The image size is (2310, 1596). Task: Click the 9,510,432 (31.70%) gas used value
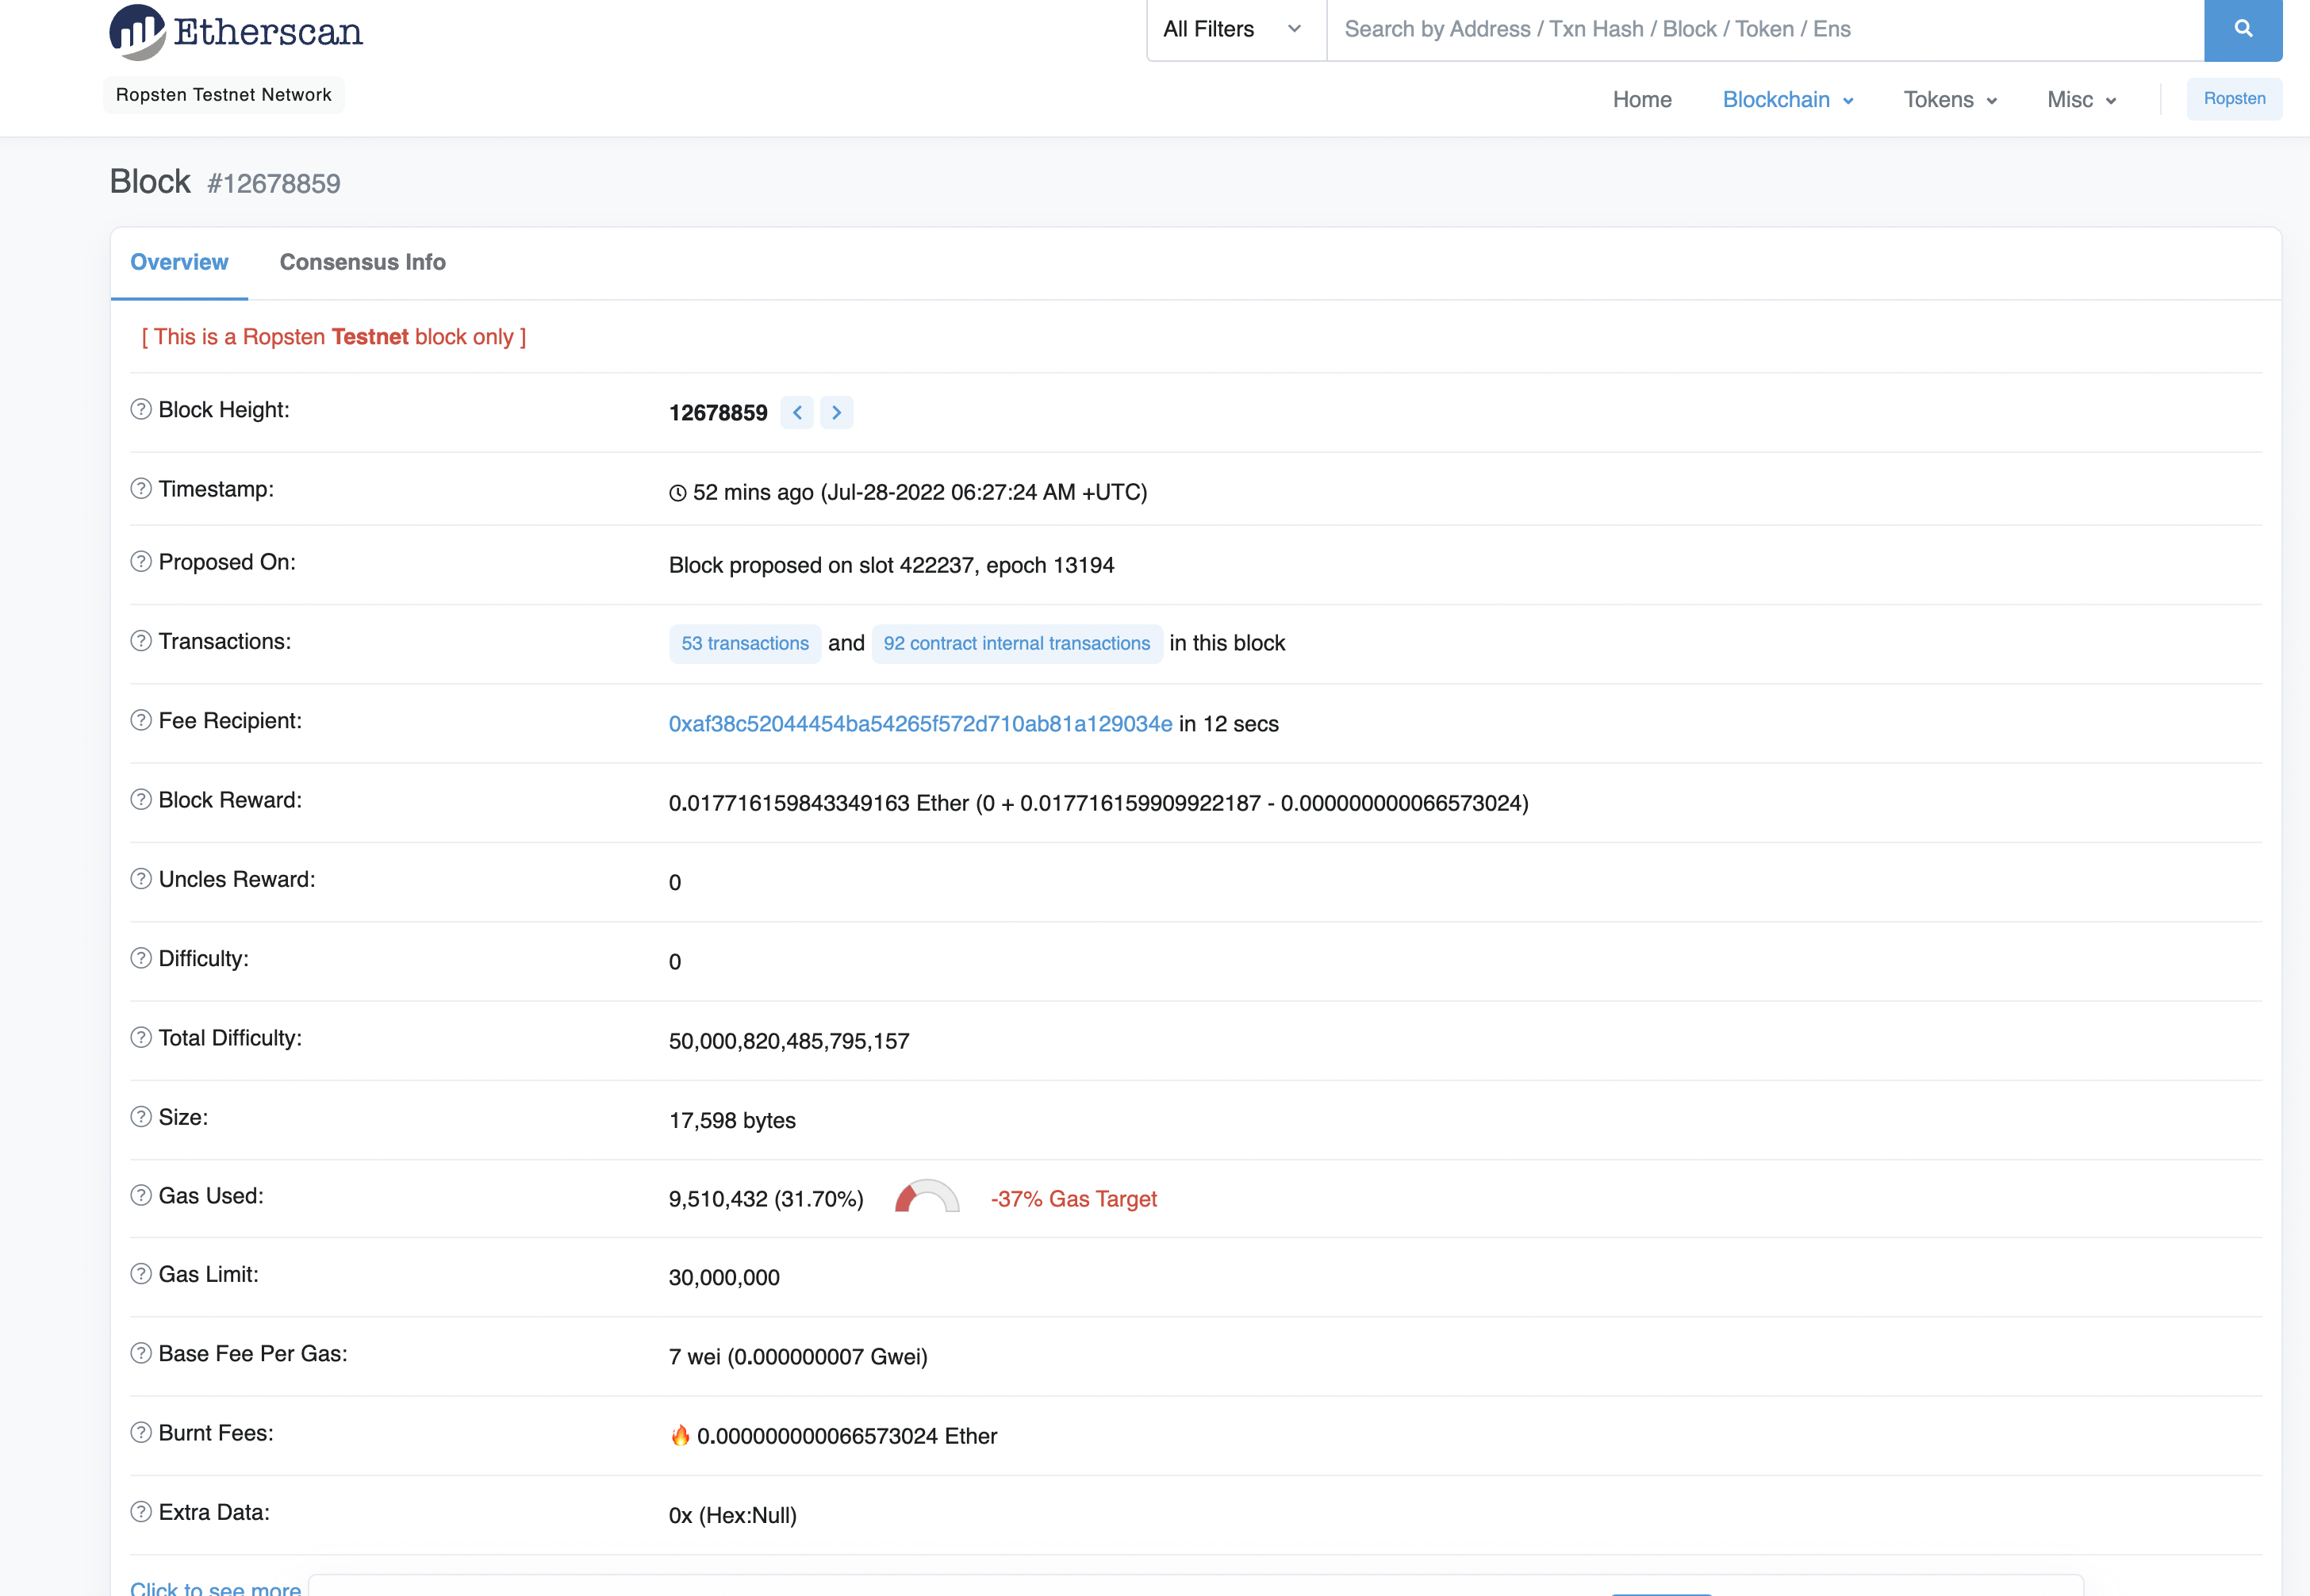pyautogui.click(x=766, y=1198)
